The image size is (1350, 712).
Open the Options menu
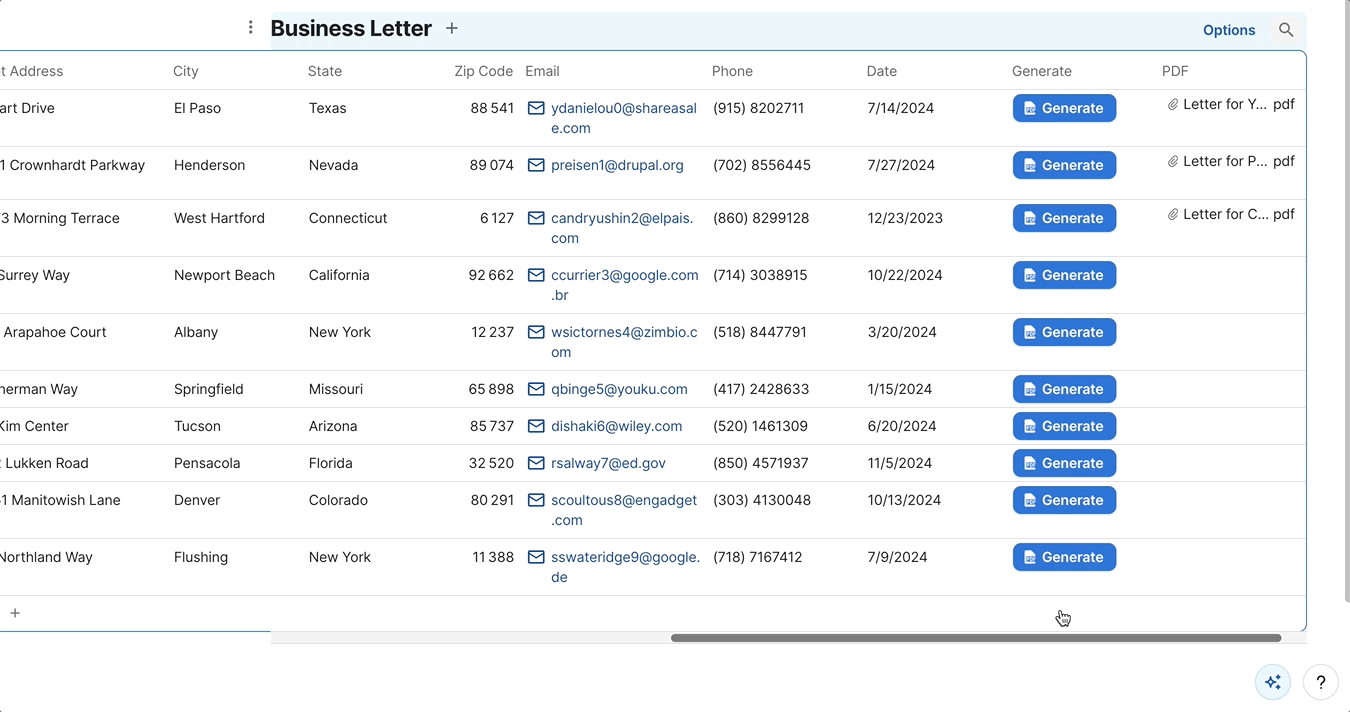[1229, 30]
